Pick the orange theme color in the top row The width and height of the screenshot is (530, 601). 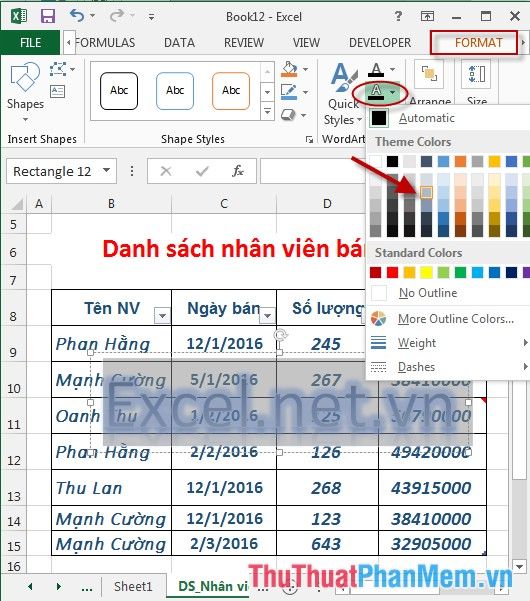[460, 161]
